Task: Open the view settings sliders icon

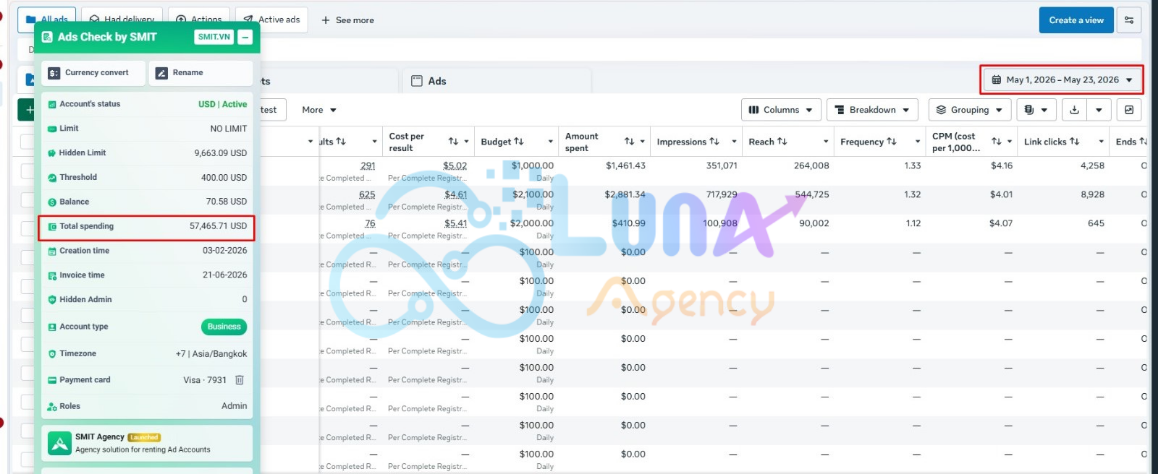Action: pyautogui.click(x=1128, y=20)
